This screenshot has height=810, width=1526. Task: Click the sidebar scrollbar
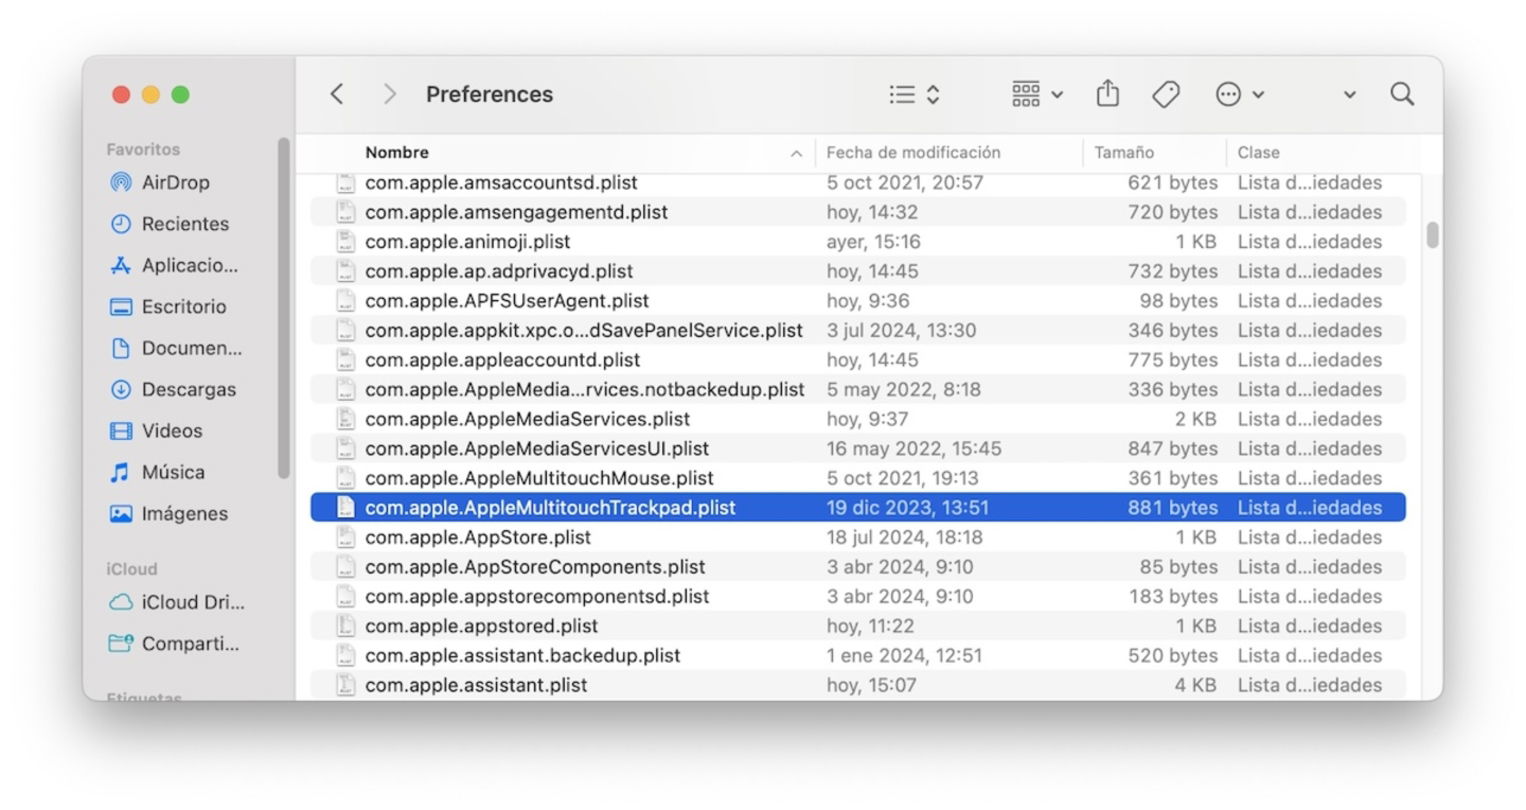coord(283,308)
